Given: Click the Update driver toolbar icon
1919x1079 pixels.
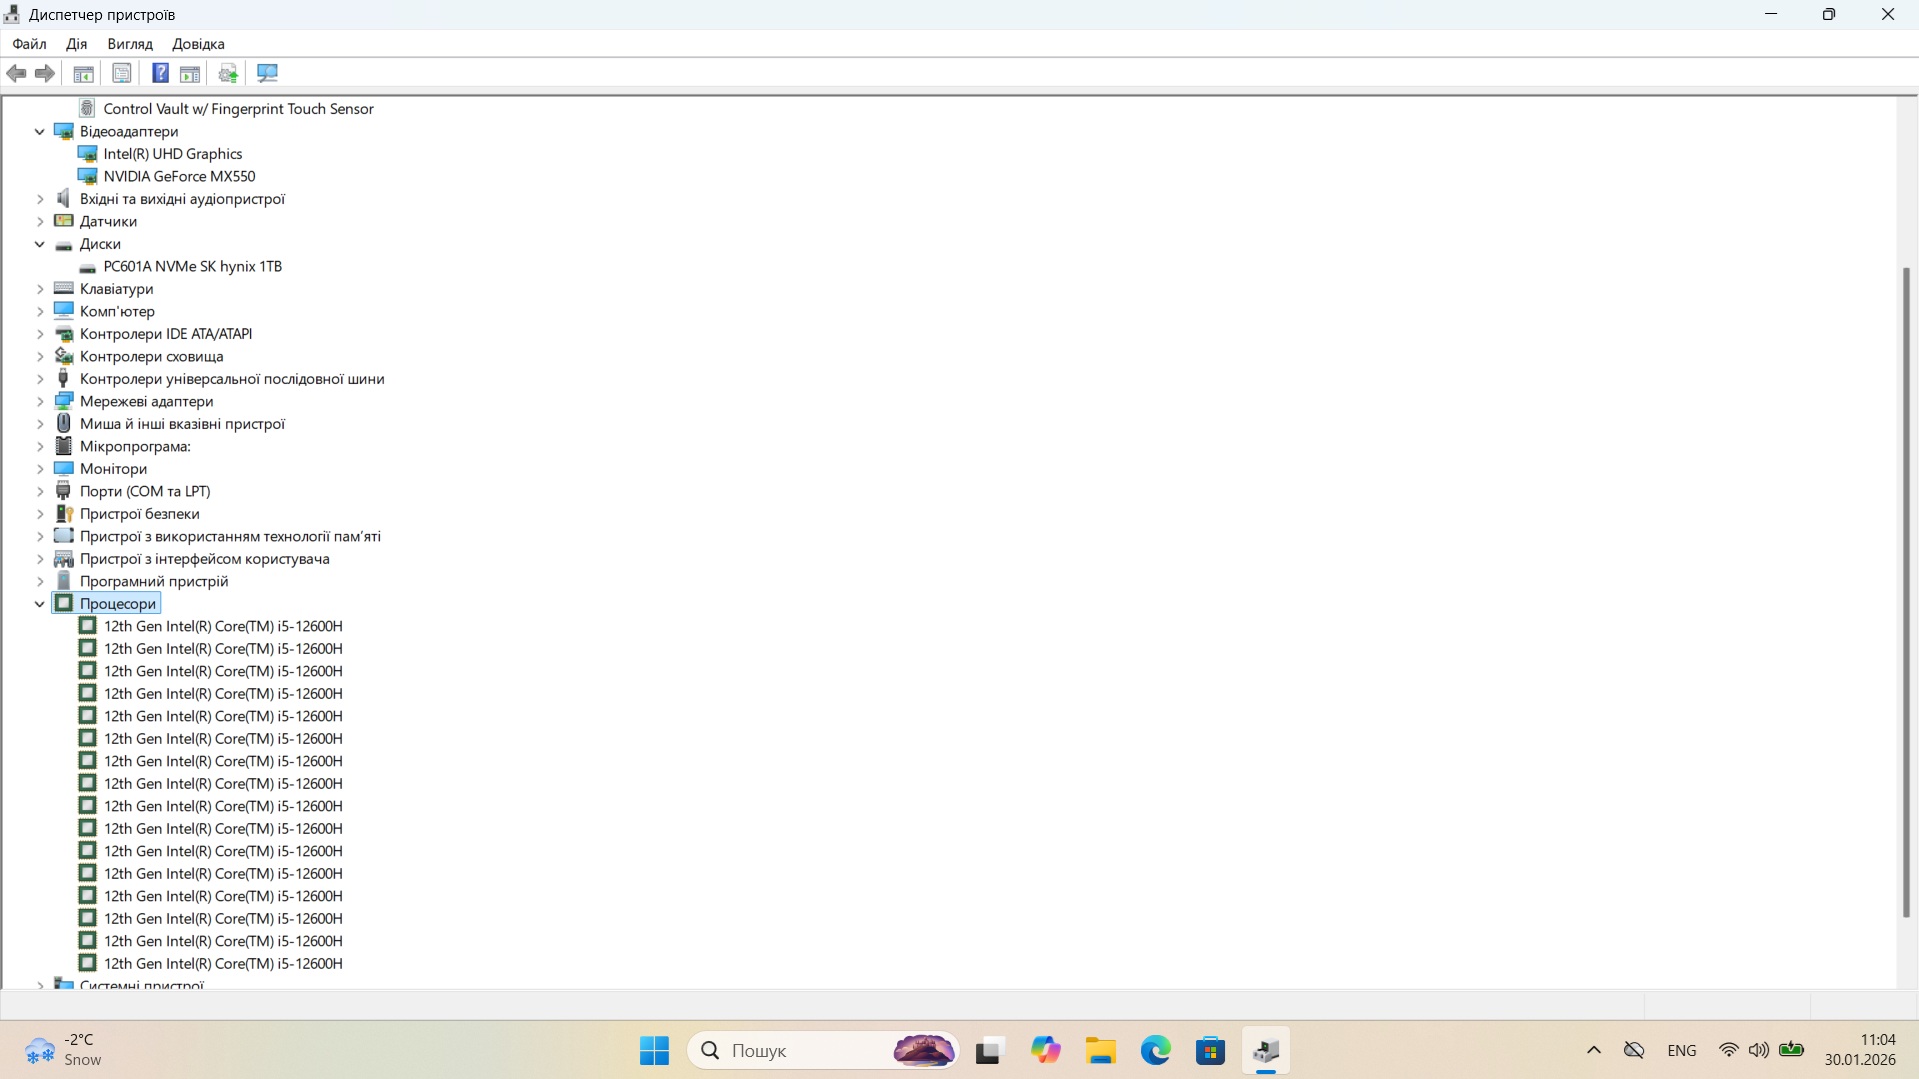Looking at the screenshot, I should (x=228, y=73).
